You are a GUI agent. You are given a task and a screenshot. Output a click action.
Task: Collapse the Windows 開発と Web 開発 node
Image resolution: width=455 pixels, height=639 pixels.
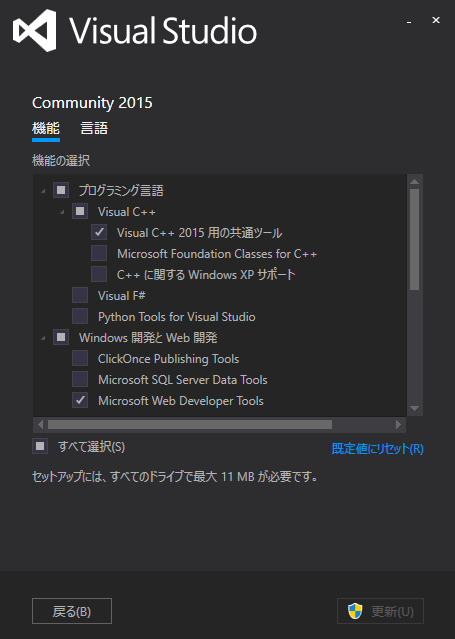click(x=43, y=338)
